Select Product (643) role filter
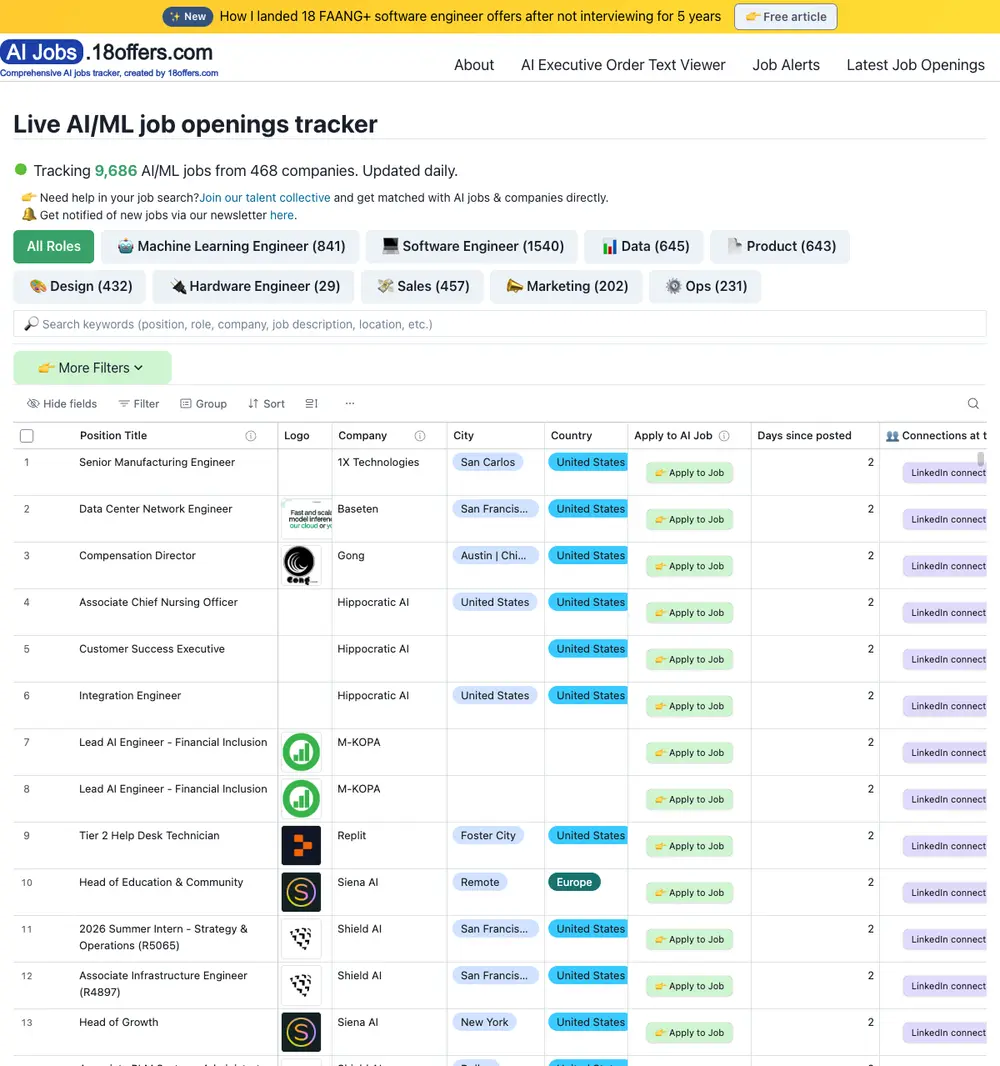This screenshot has width=1000, height=1066. click(x=780, y=246)
